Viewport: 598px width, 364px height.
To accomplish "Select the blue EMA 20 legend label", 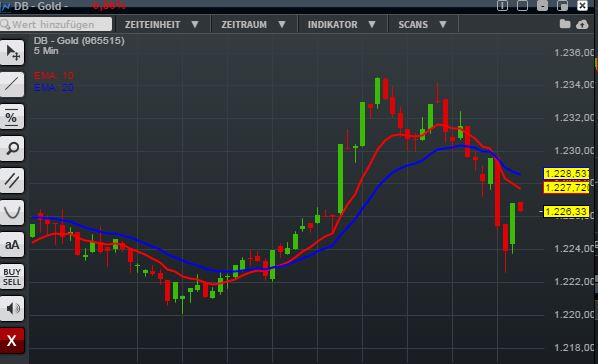I will pos(54,88).
